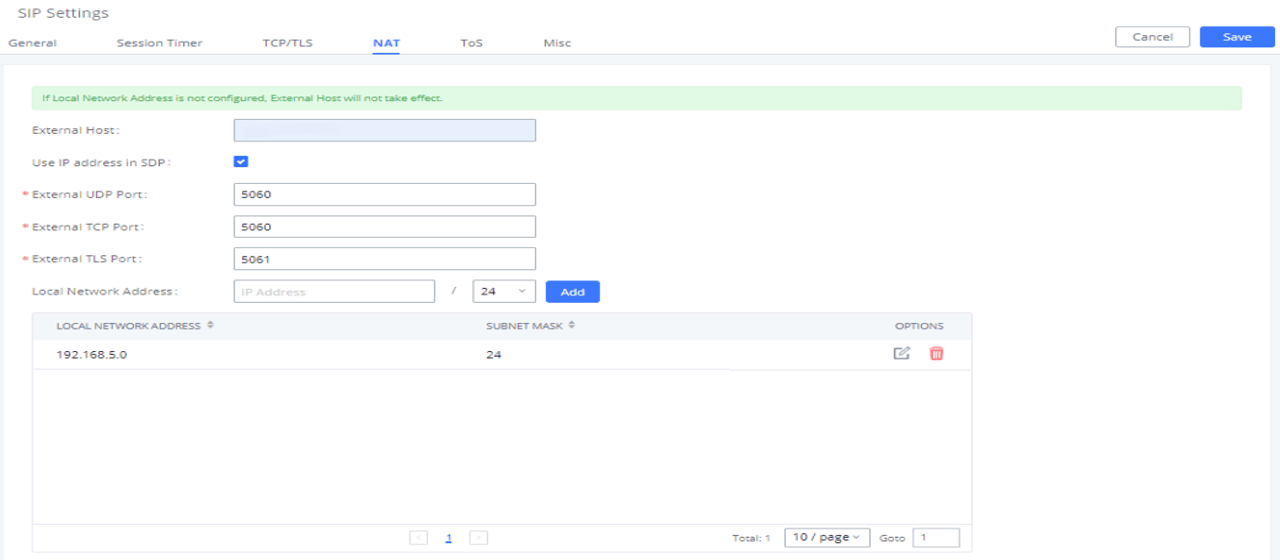The image size is (1280, 560).
Task: Uncheck Use IP address in SDP
Action: 241,162
